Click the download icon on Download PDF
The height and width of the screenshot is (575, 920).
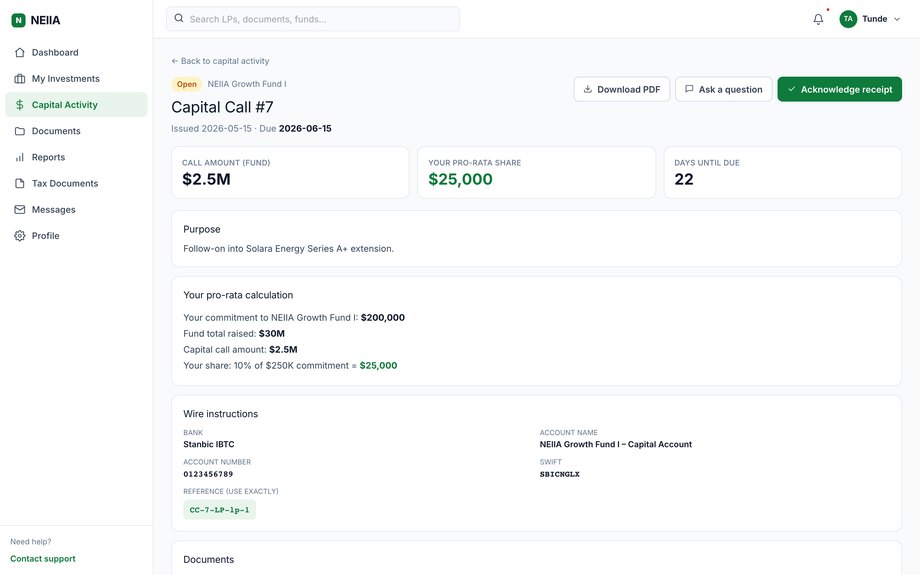click(587, 89)
